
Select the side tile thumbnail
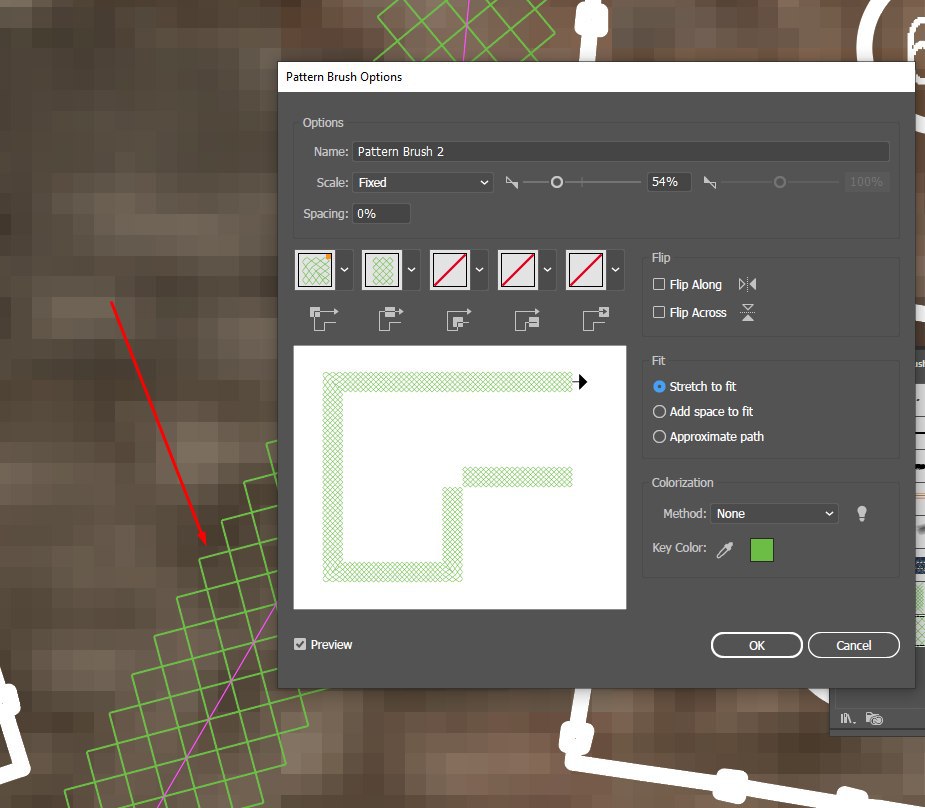pyautogui.click(x=382, y=270)
